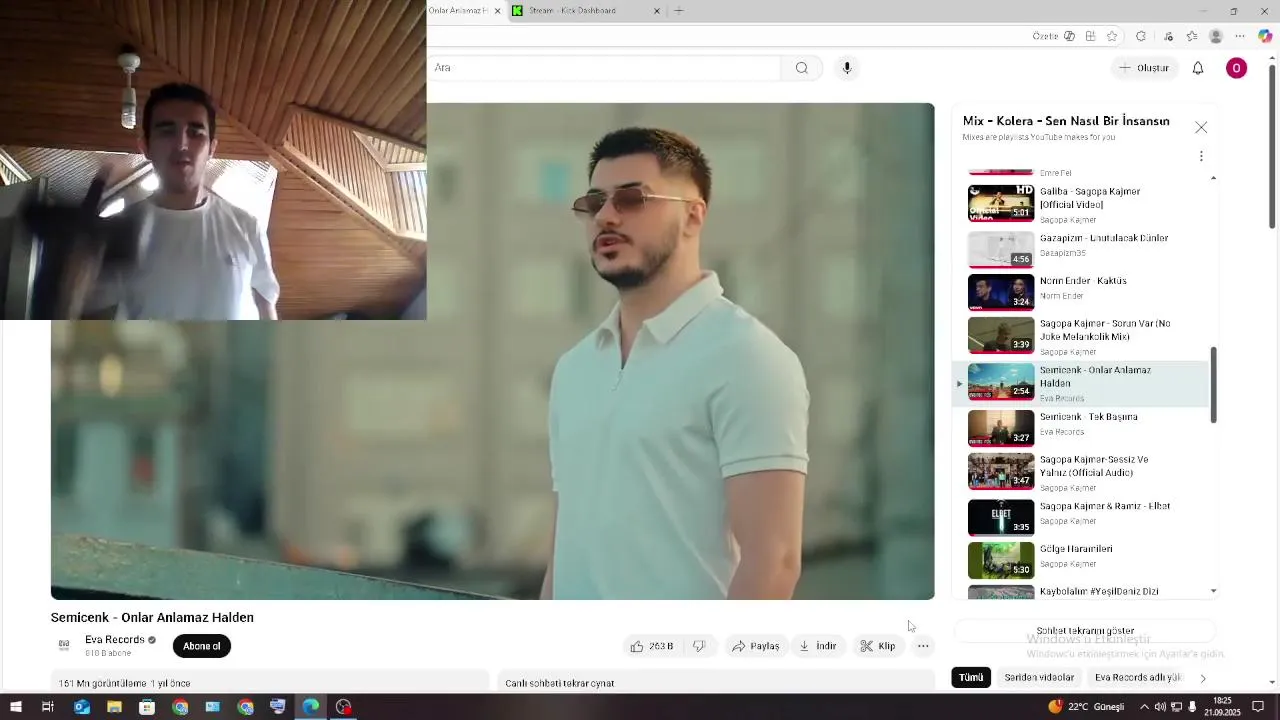This screenshot has width=1280, height=720.
Task: Show hidden tray icons chevron
Action: click(1144, 707)
